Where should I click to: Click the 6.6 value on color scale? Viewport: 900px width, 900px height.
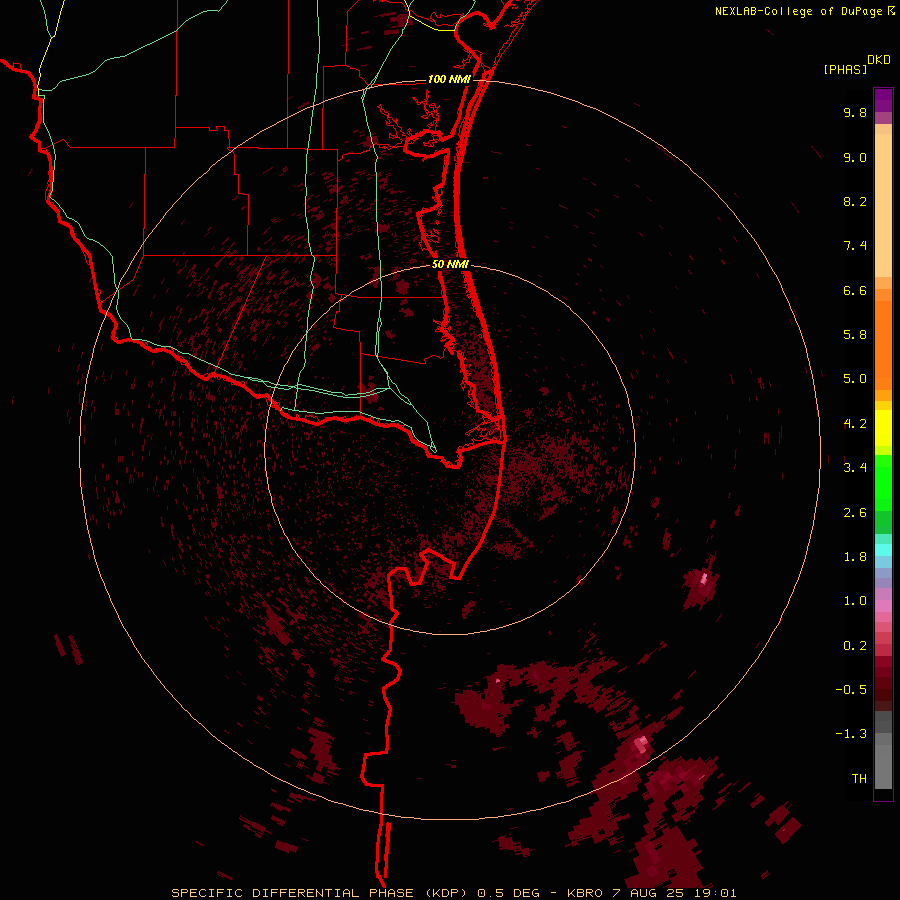[x=855, y=290]
